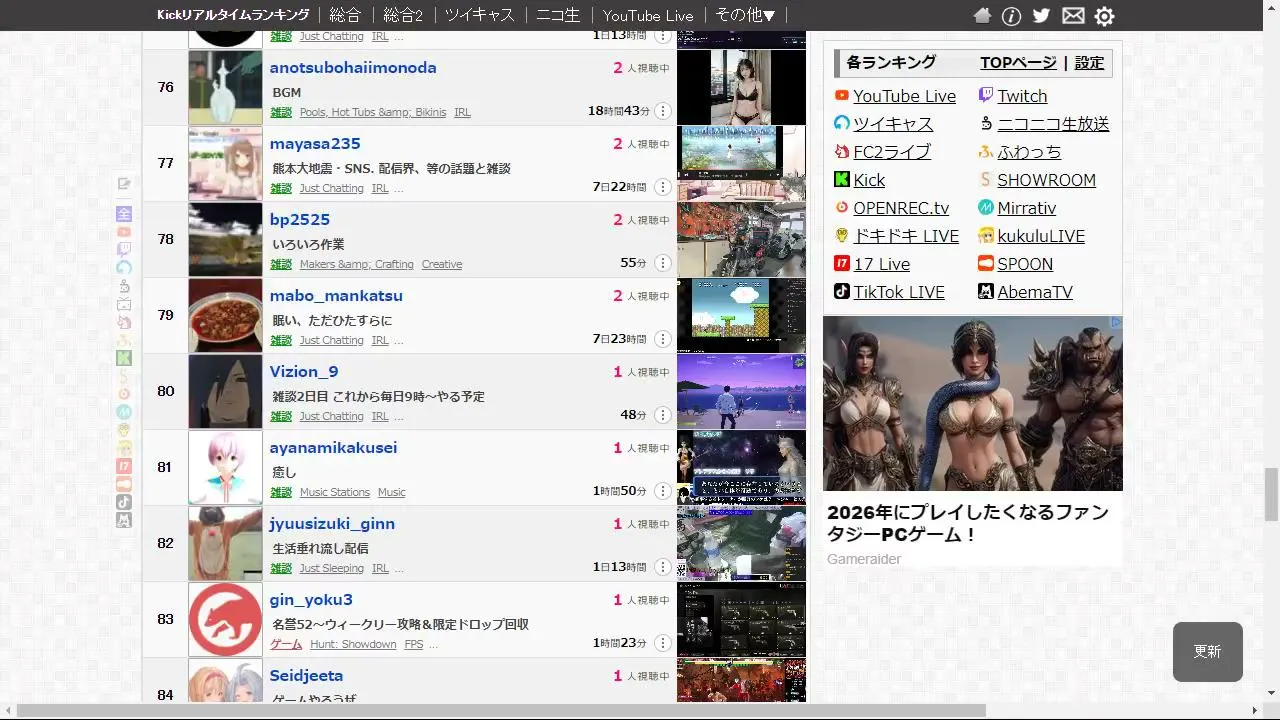This screenshot has height=720, width=1280.
Task: Select the TwitCasting swirl icon in left sidebar
Action: pyautogui.click(x=124, y=268)
